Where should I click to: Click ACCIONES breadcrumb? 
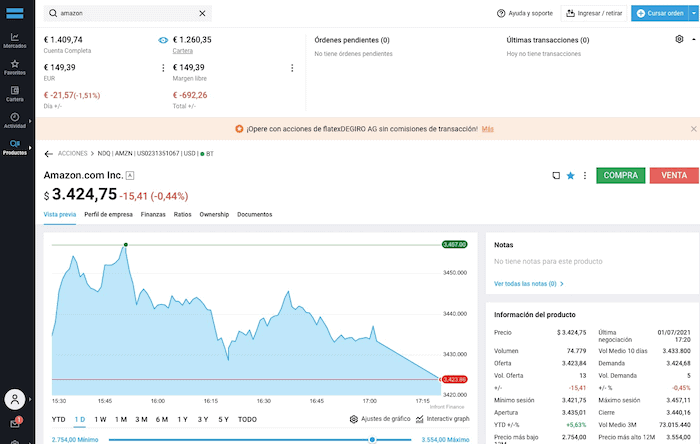[x=72, y=154]
